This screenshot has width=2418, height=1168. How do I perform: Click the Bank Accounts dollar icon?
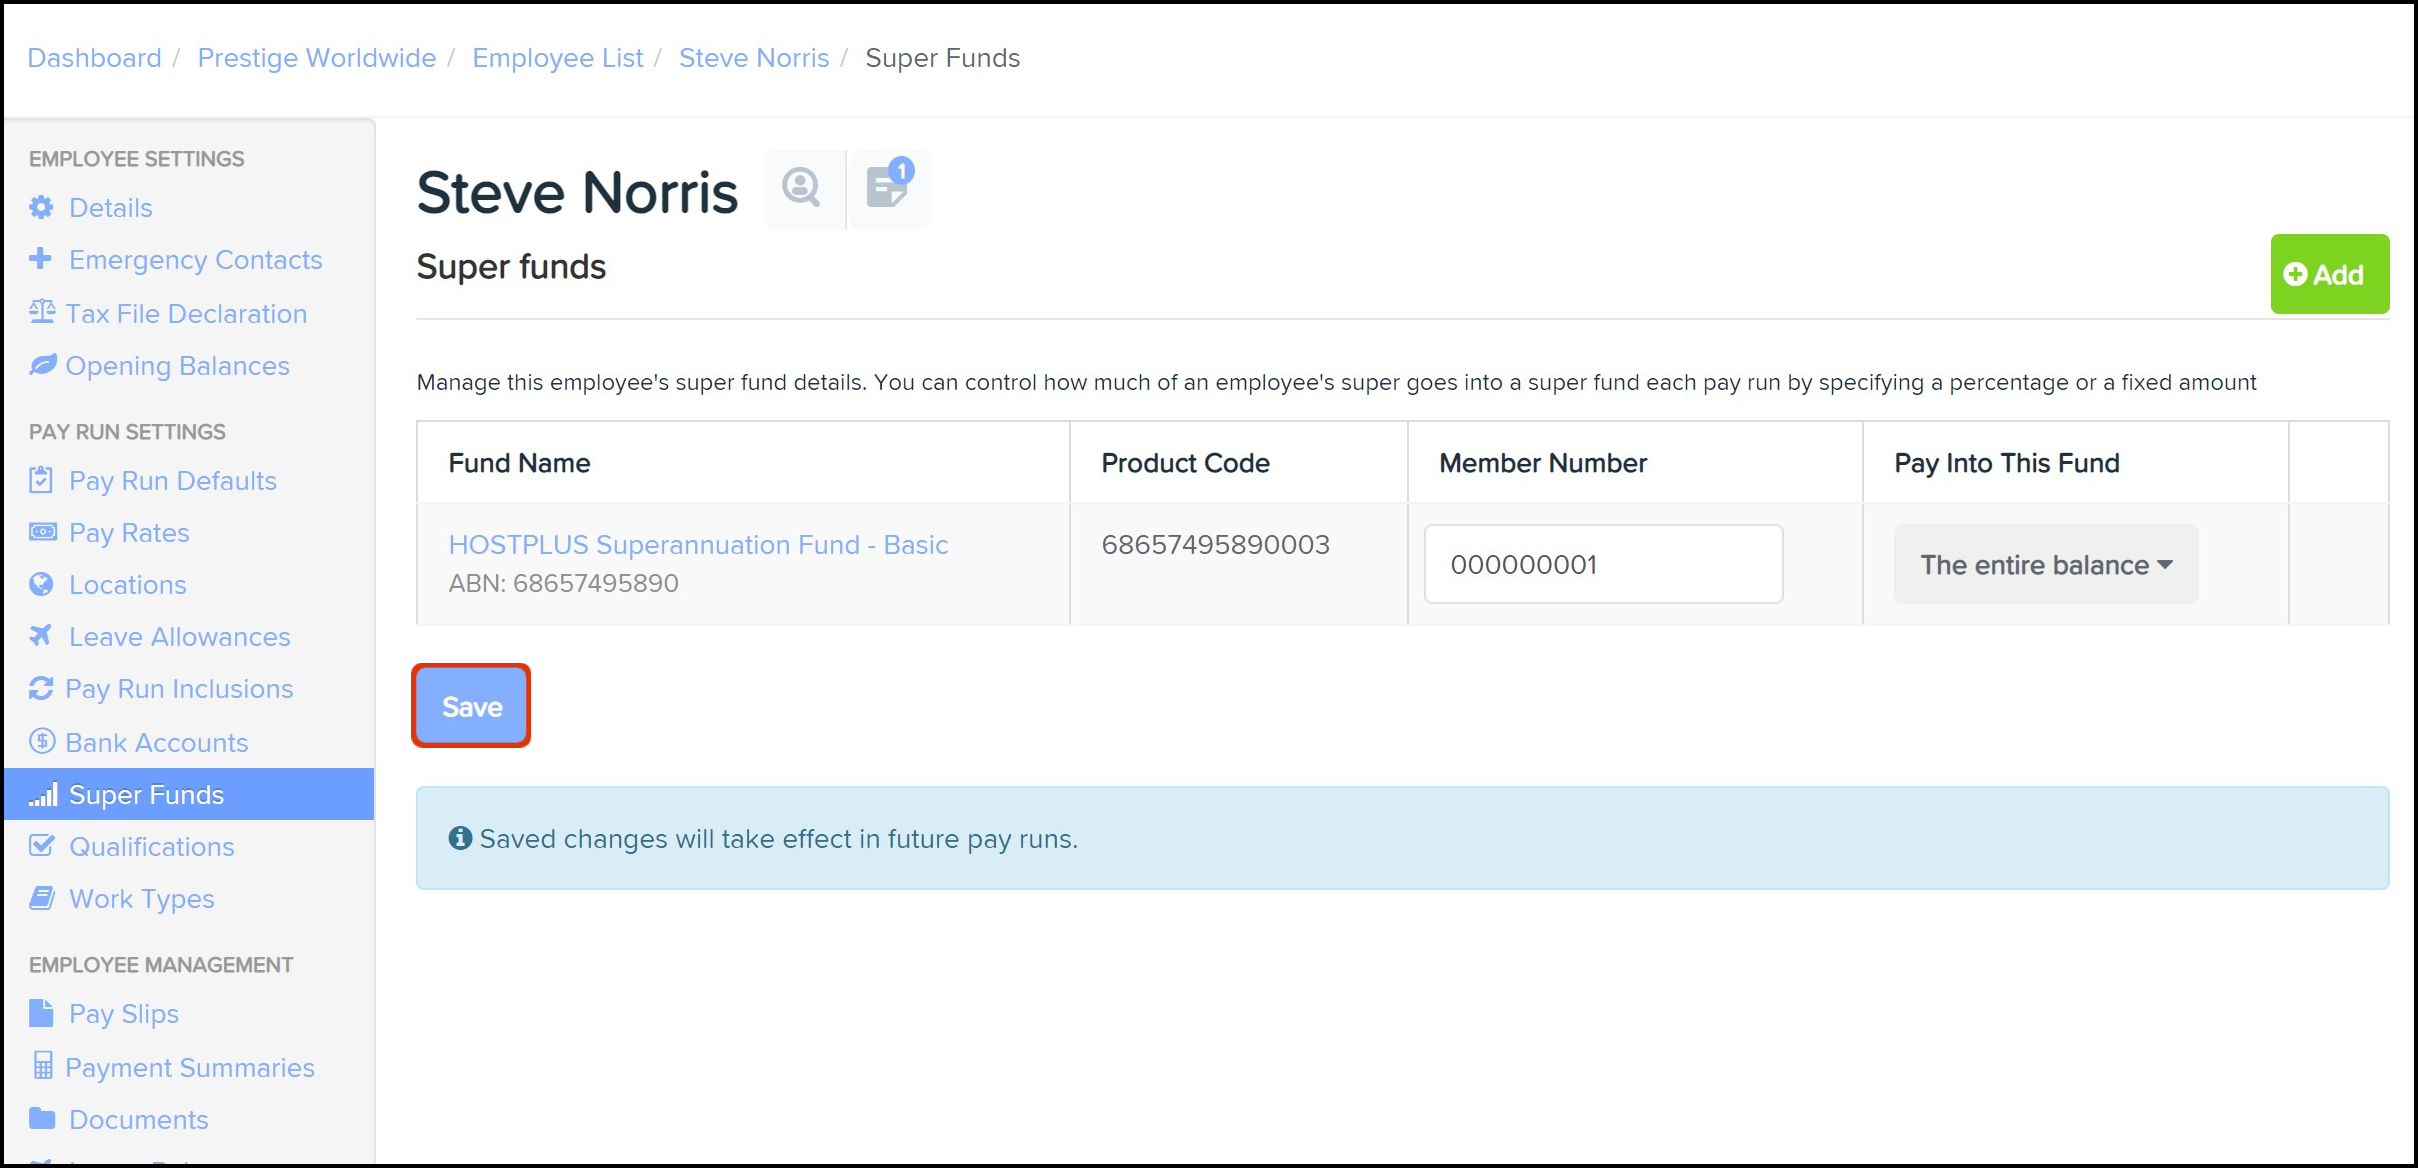pos(41,741)
